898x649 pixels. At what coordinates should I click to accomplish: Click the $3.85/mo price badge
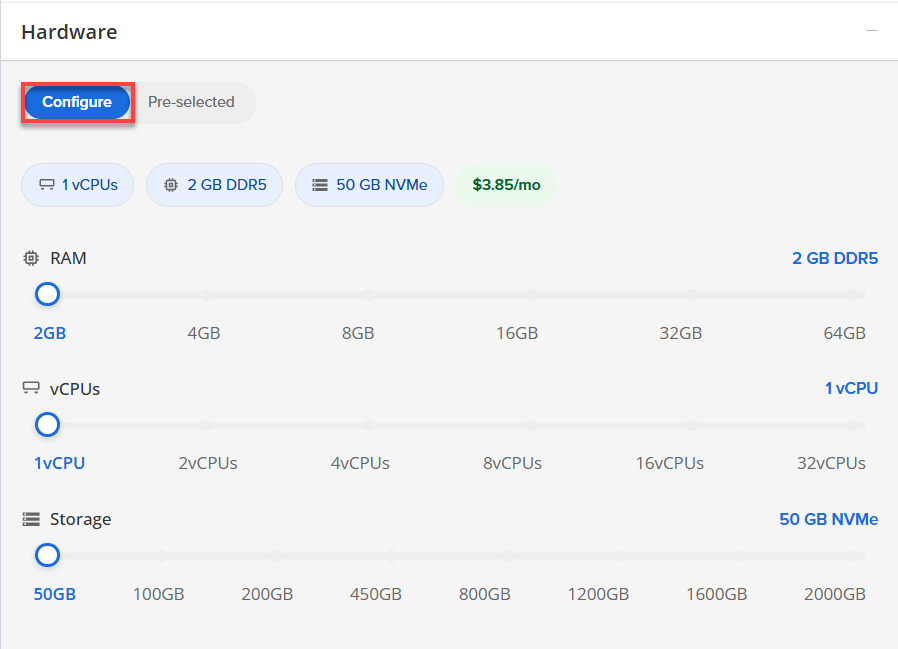(505, 185)
